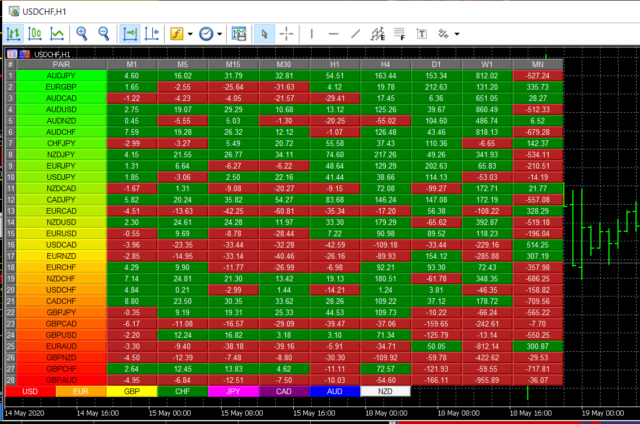Zoom in on the chart
This screenshot has width=640, height=424.
click(x=82, y=34)
